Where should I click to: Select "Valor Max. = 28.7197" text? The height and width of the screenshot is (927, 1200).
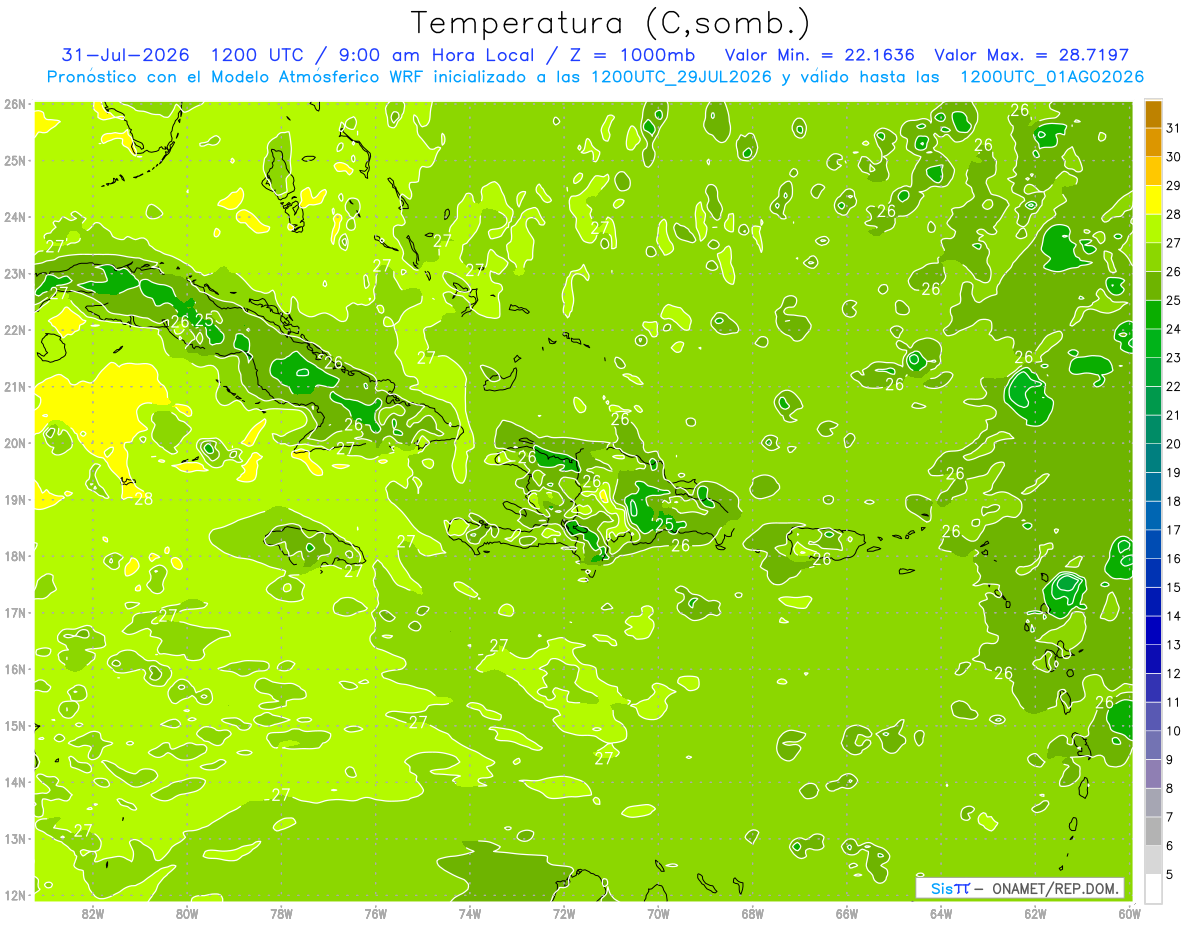coord(1031,55)
